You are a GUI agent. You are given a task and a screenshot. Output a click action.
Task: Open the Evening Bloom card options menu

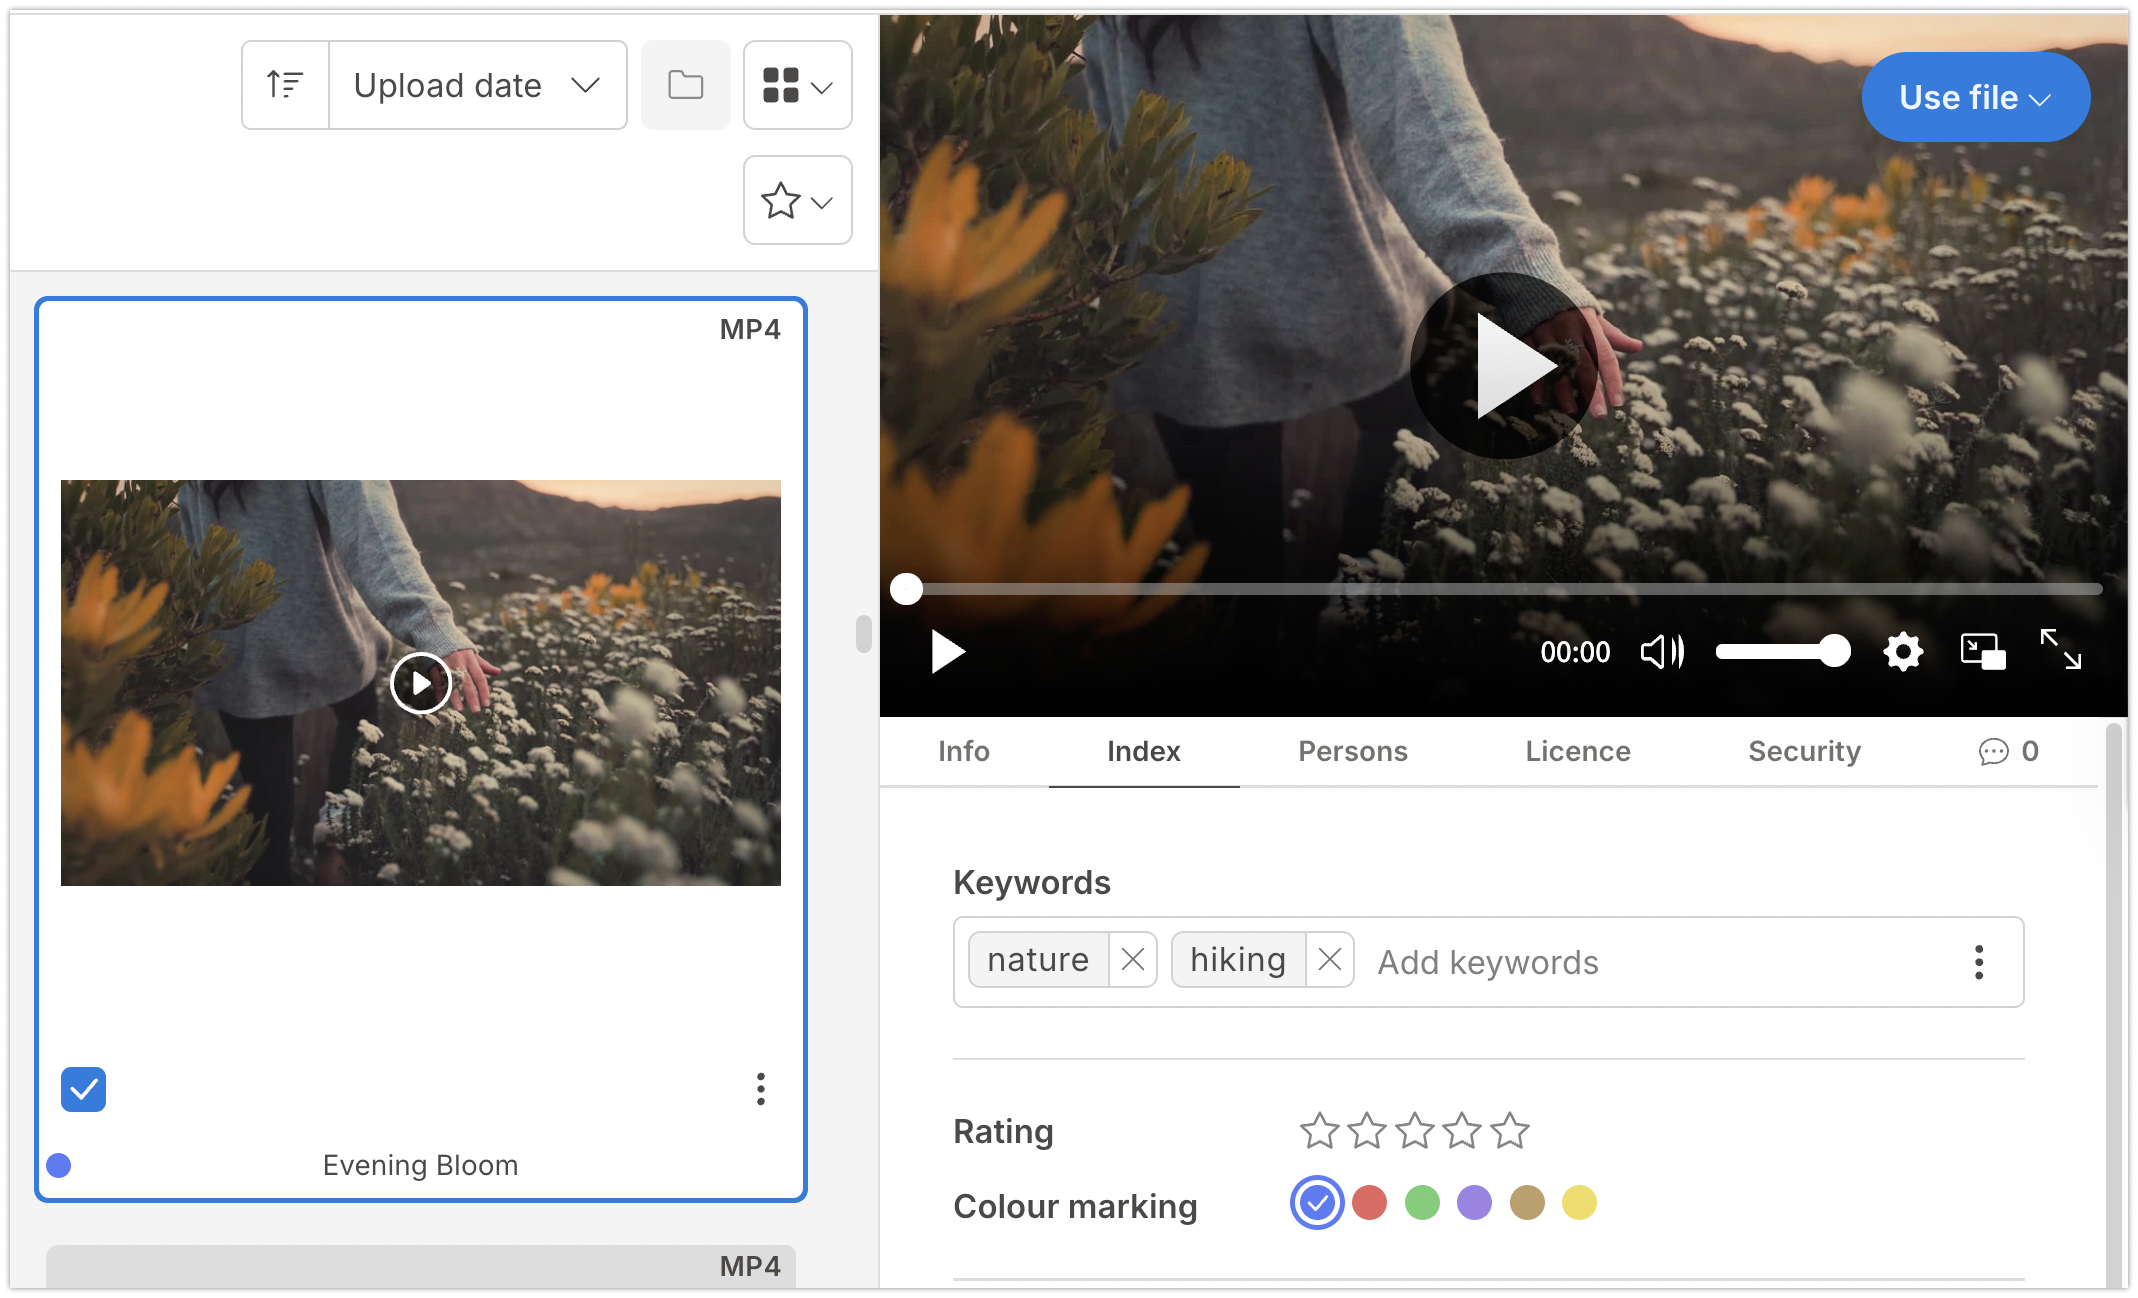pos(760,1089)
